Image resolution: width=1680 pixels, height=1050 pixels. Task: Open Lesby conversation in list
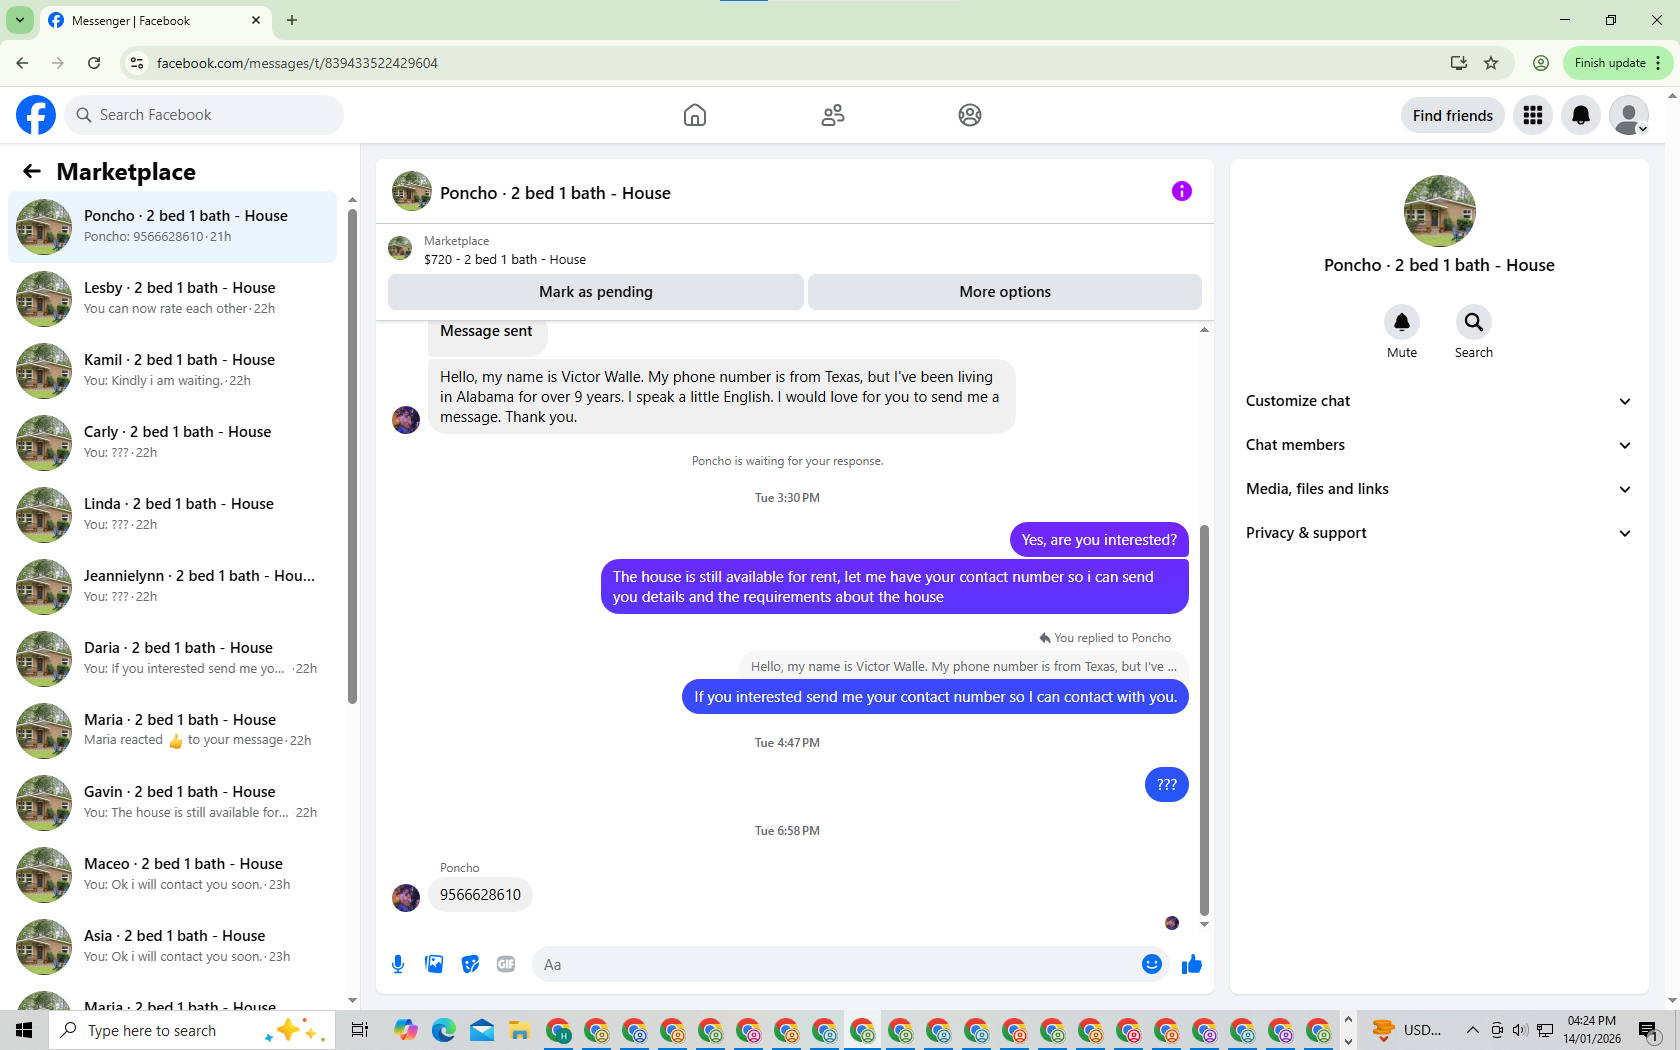173,299
